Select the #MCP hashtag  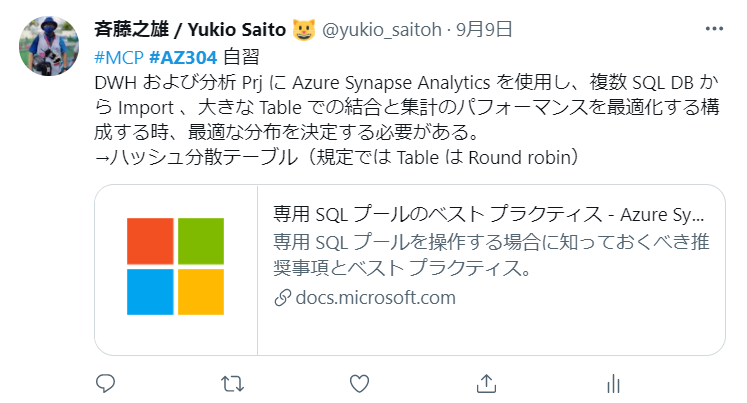click(118, 55)
